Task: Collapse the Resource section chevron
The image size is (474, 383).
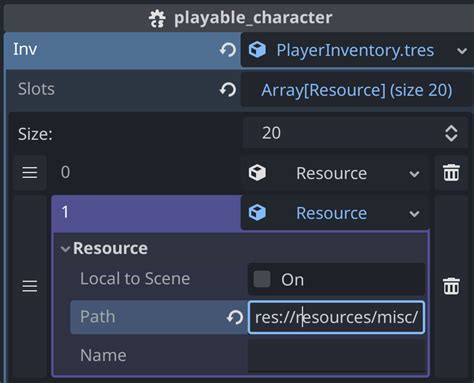Action: point(65,249)
